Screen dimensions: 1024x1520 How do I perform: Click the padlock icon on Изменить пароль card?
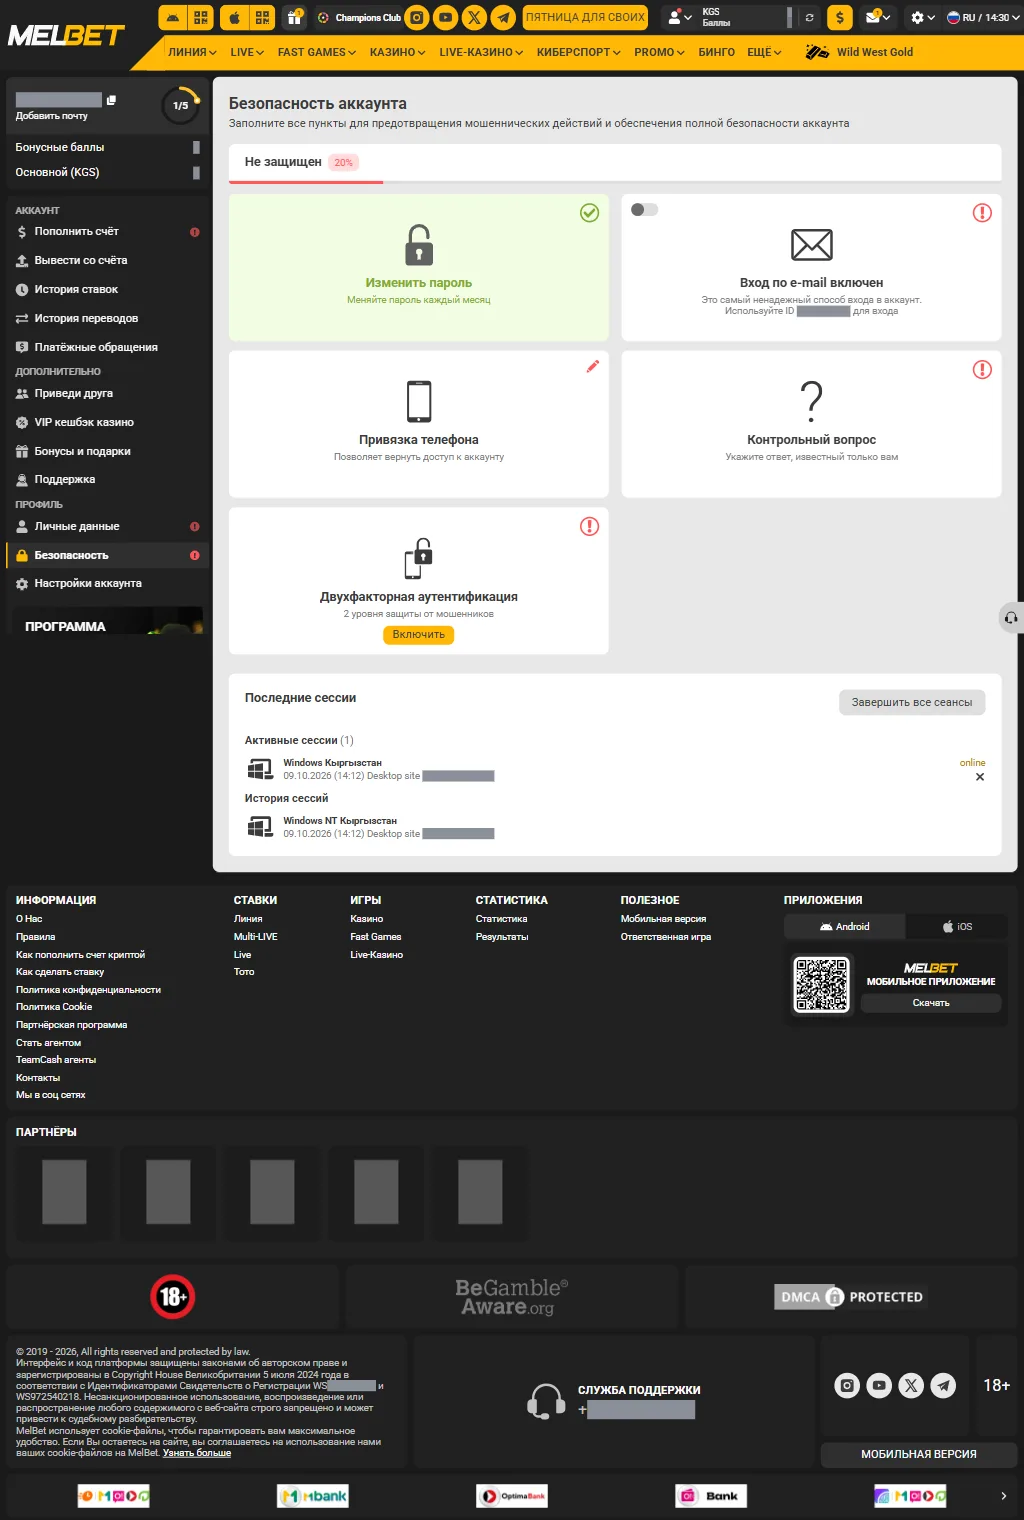pos(419,245)
